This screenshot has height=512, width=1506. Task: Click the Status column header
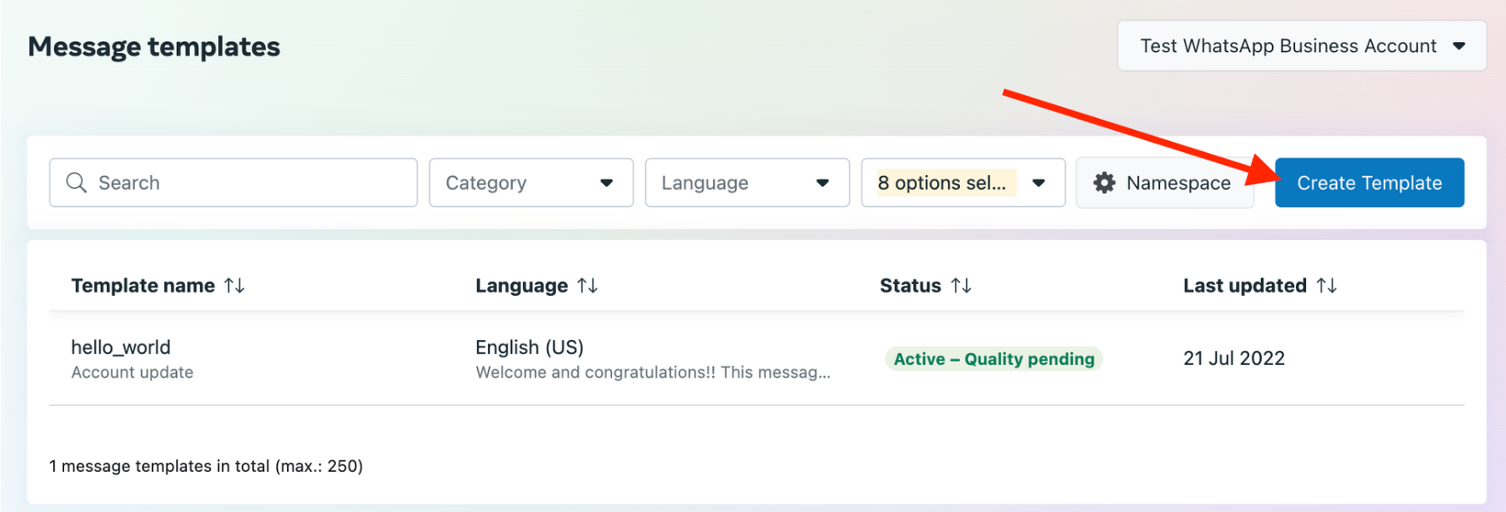[x=910, y=286]
